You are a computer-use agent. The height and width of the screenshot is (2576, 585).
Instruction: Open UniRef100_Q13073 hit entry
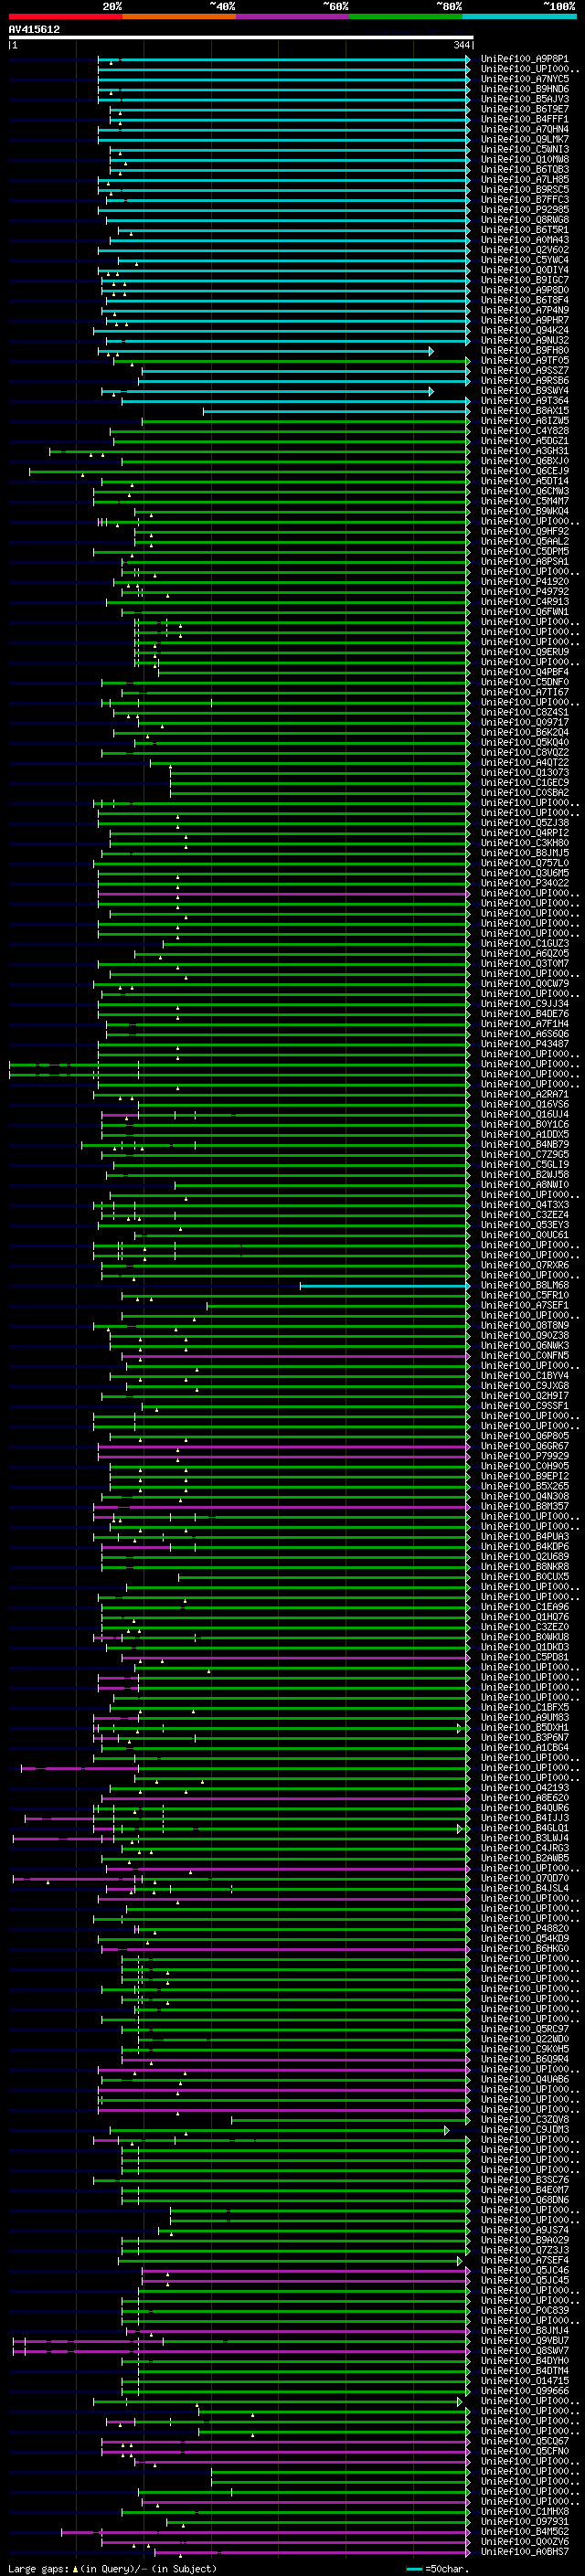tap(525, 772)
